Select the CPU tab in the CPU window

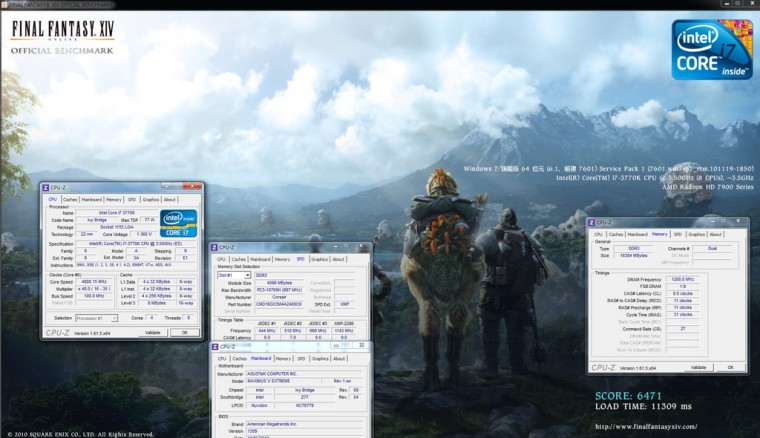coord(53,200)
